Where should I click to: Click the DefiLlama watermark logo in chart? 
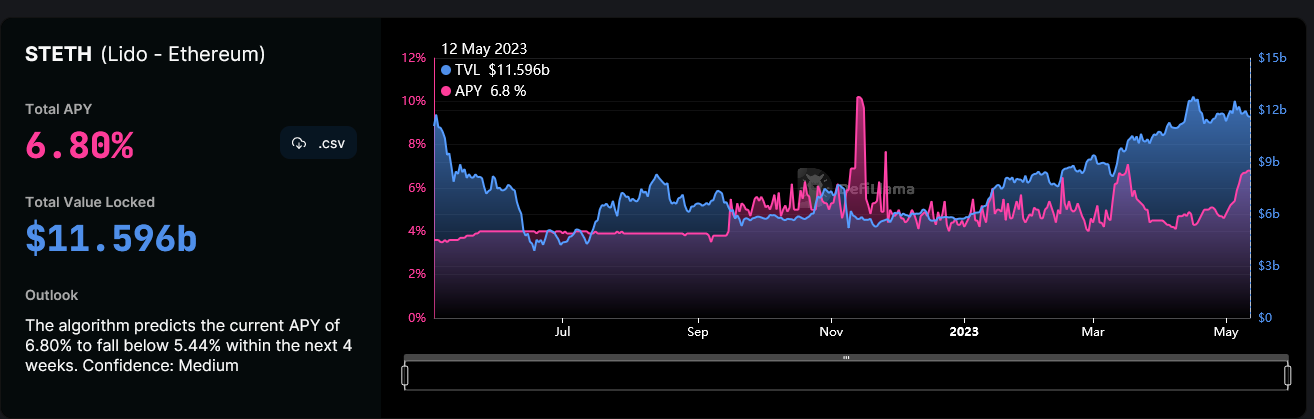(812, 183)
